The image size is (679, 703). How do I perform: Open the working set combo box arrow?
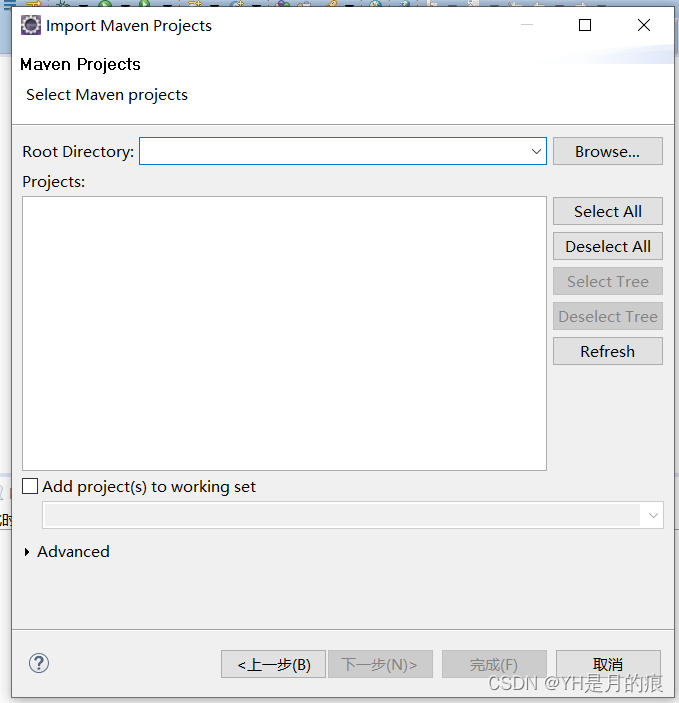(653, 515)
